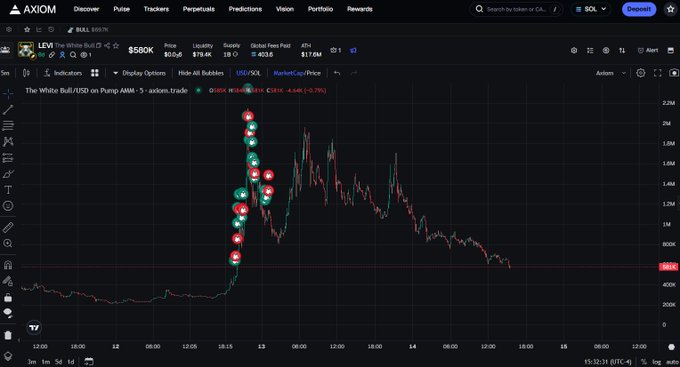Open chart settings gear icon
This screenshot has width=680, height=367.
pyautogui.click(x=641, y=73)
